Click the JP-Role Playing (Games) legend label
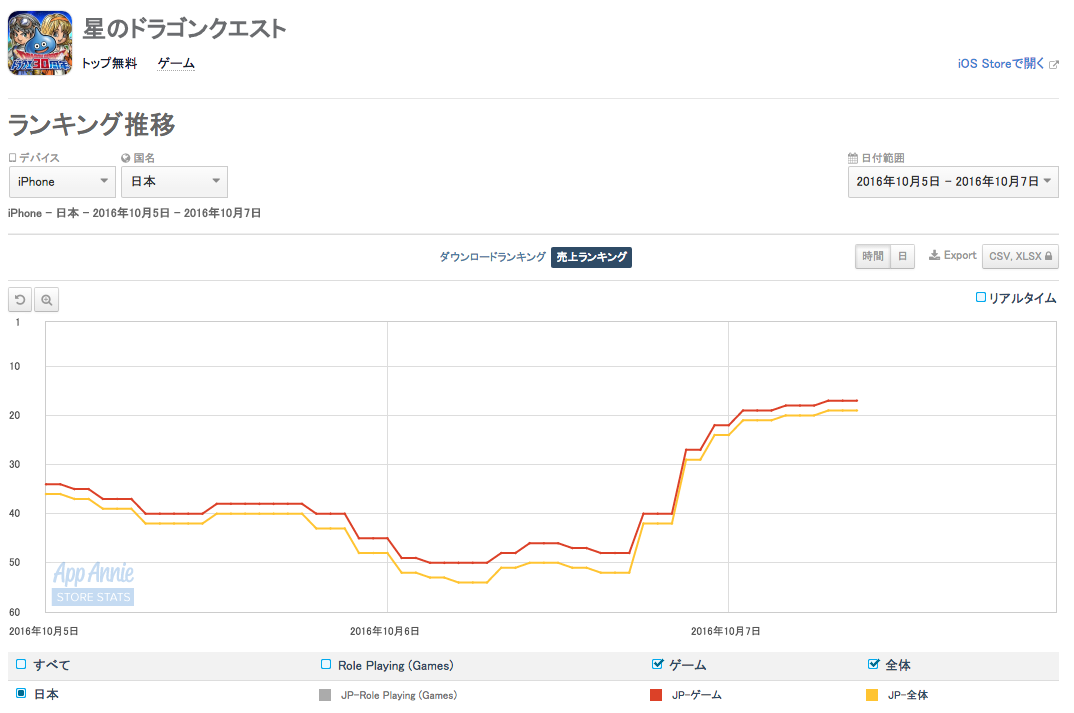This screenshot has width=1074, height=713. [x=399, y=695]
